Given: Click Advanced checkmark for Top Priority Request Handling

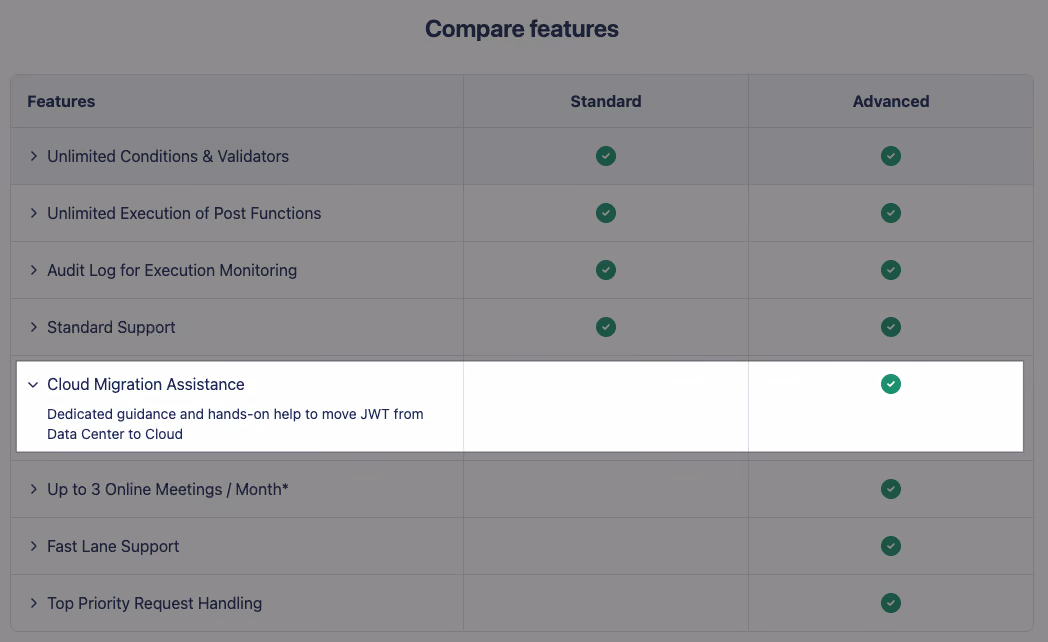Looking at the screenshot, I should coord(890,603).
